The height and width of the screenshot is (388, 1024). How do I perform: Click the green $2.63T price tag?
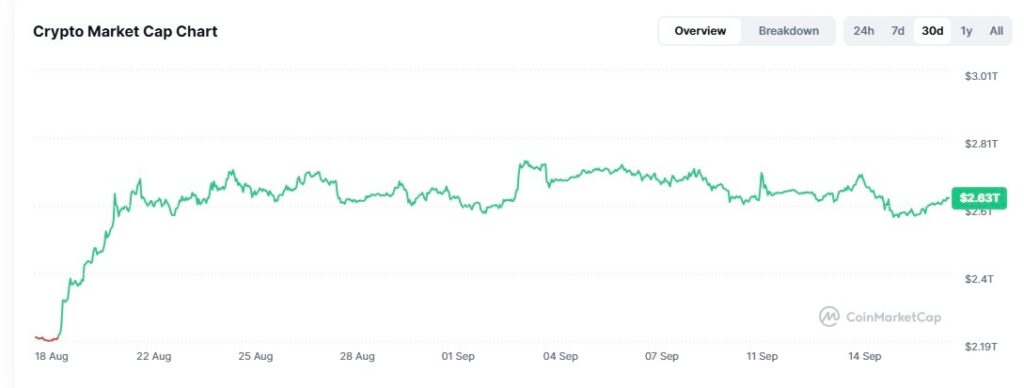point(979,198)
